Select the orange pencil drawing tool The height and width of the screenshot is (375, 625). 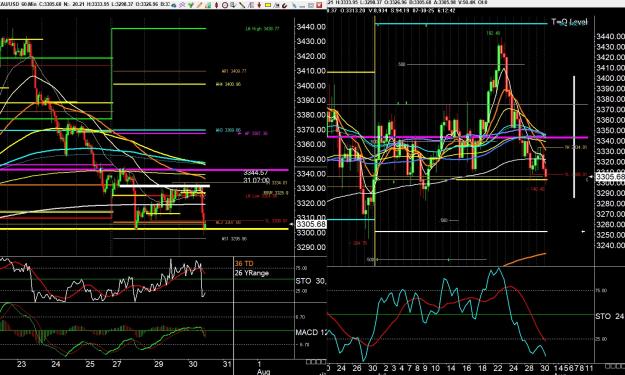[x=200, y=5]
